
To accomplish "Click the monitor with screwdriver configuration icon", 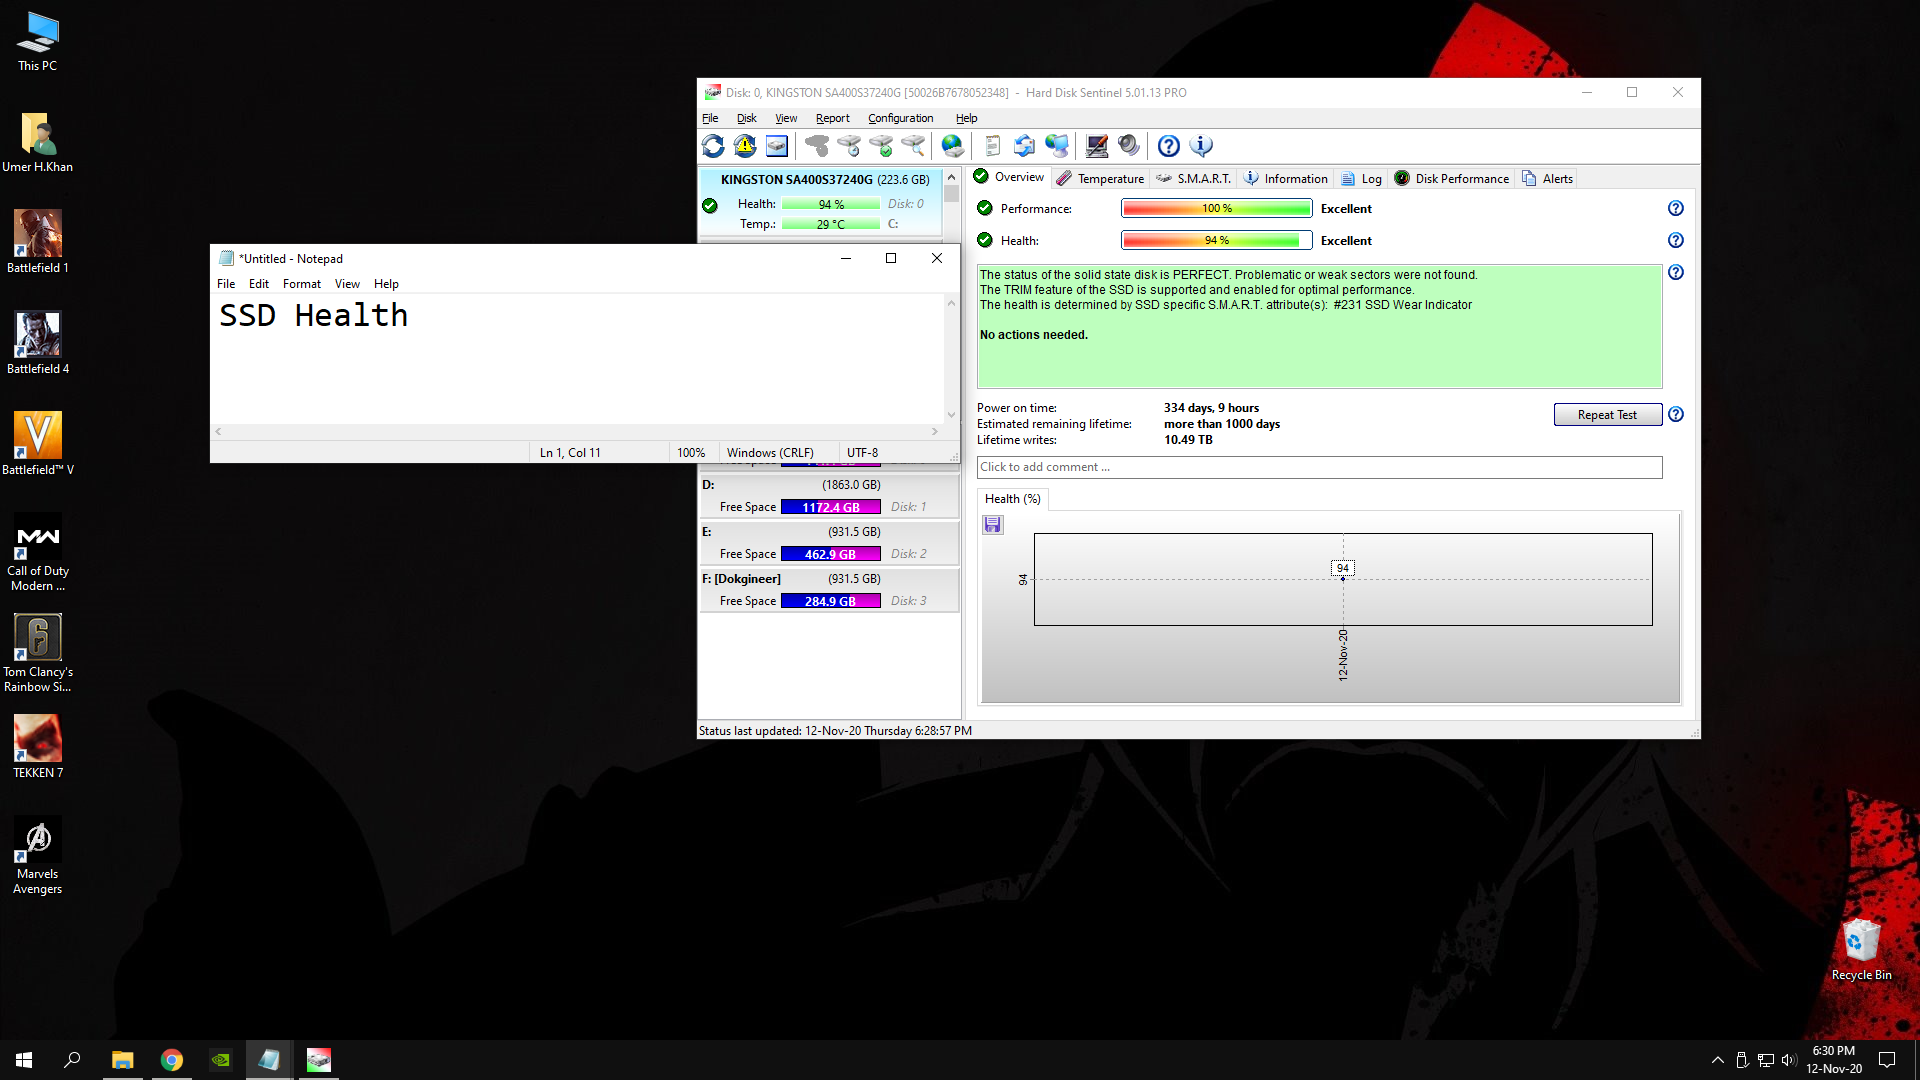I will coord(1097,146).
